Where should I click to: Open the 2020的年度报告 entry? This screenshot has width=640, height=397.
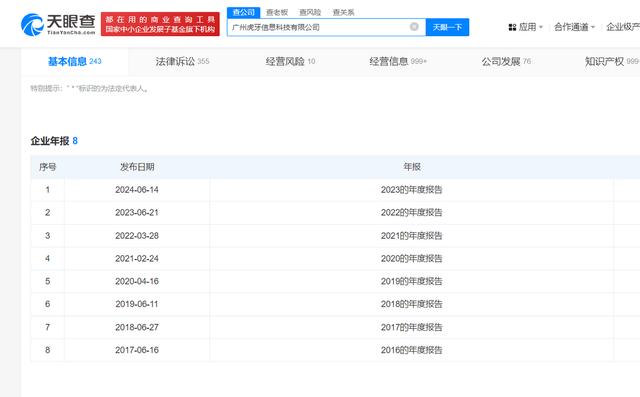411,259
